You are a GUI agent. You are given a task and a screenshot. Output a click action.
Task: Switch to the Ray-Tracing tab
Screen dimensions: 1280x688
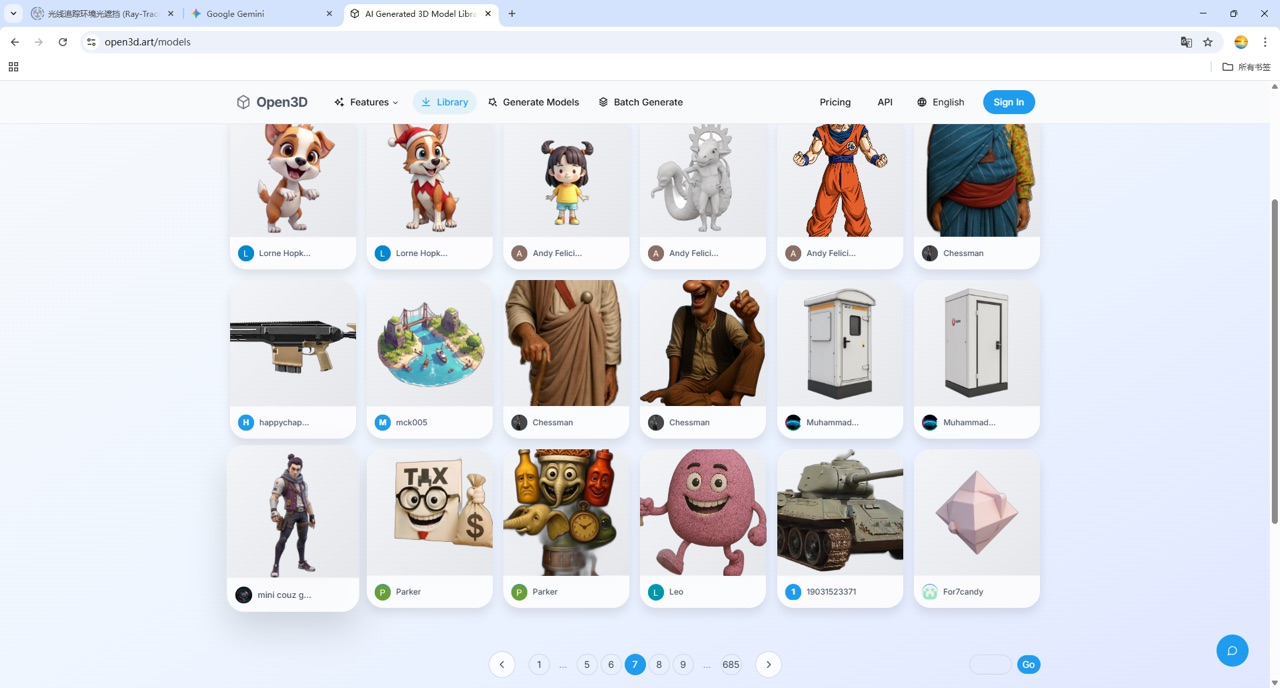click(100, 14)
